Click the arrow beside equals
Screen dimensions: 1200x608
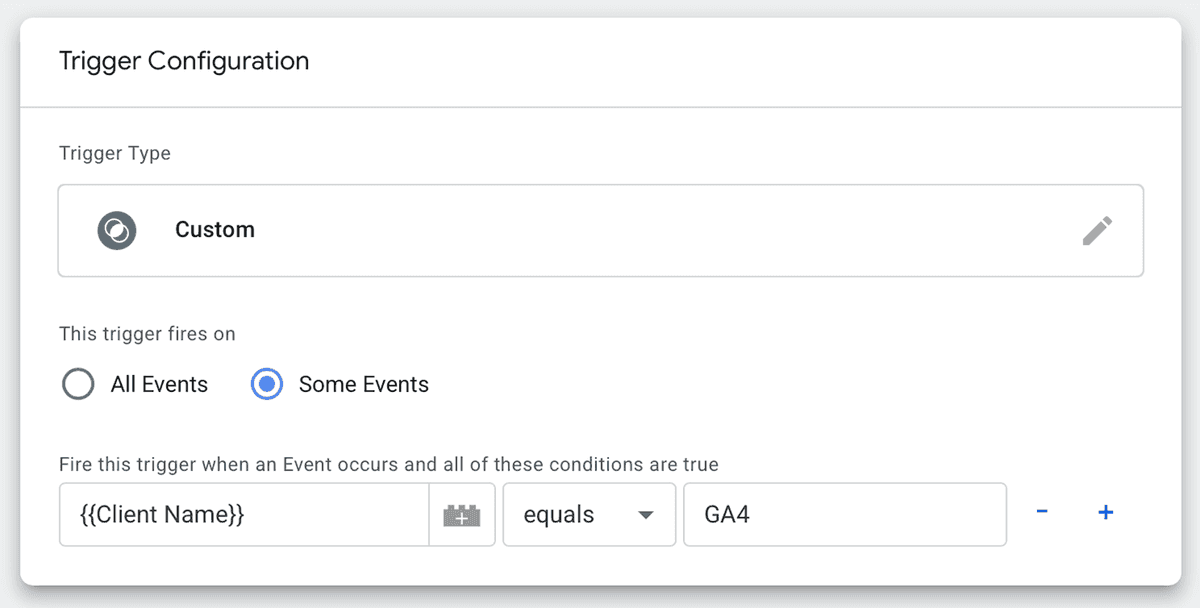click(646, 515)
